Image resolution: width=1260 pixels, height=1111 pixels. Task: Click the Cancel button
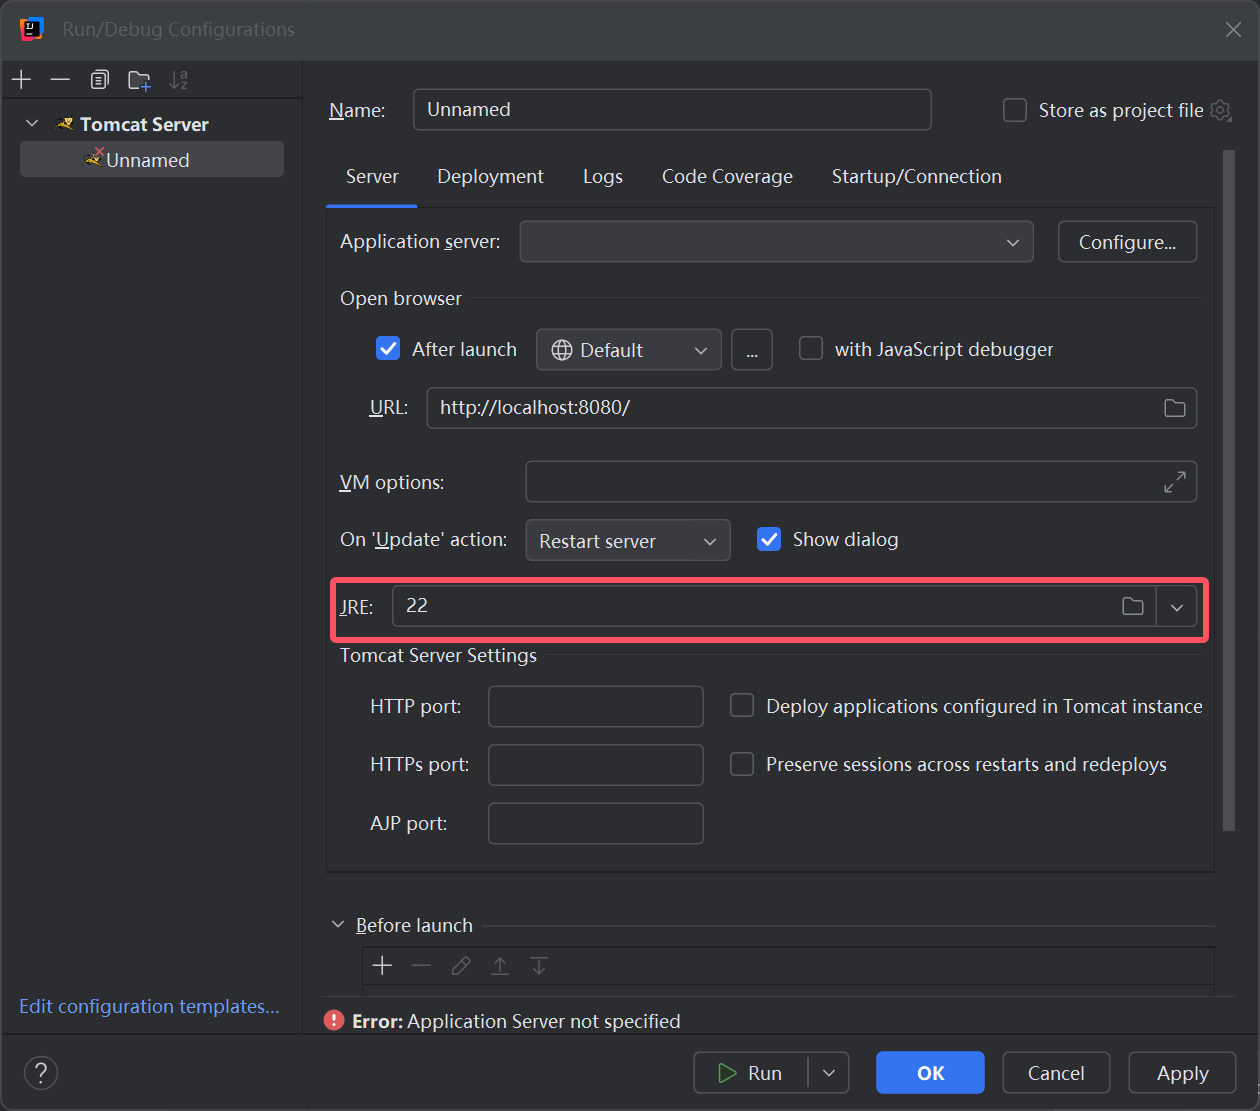point(1056,1073)
